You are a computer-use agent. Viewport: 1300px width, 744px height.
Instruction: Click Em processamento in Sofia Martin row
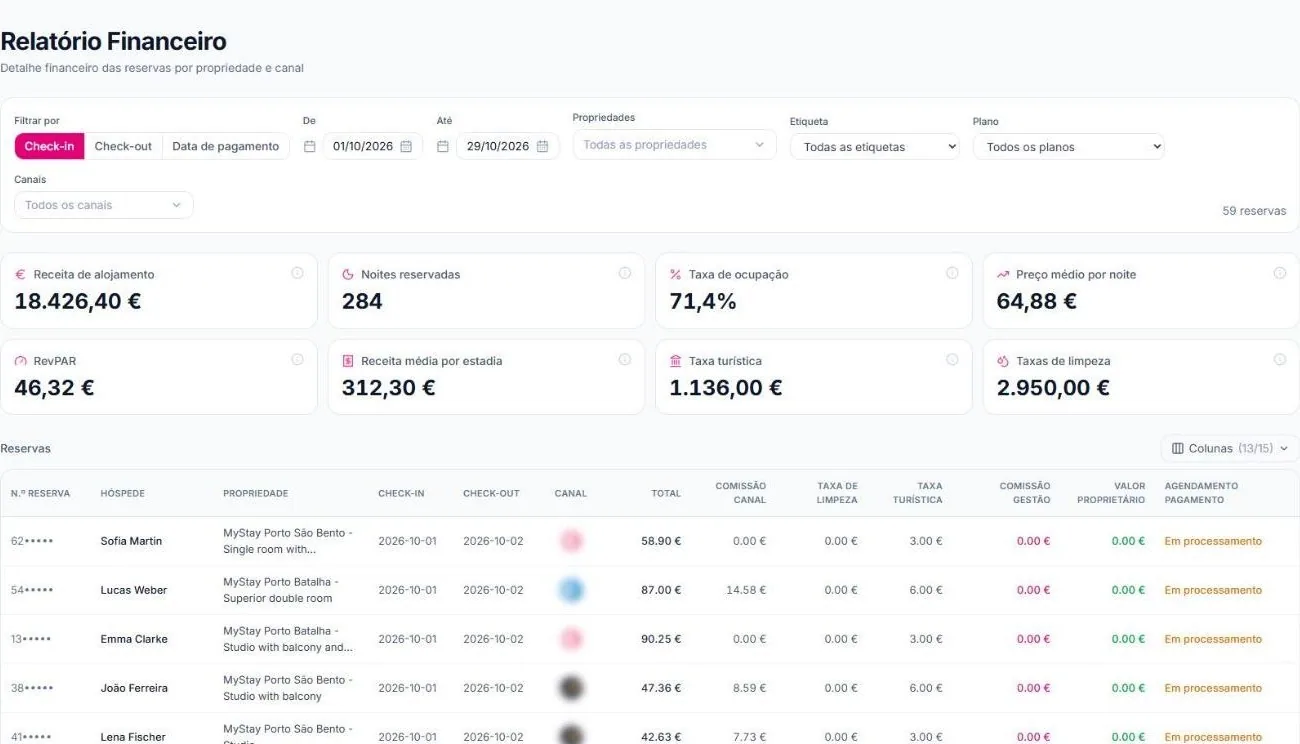(1213, 541)
